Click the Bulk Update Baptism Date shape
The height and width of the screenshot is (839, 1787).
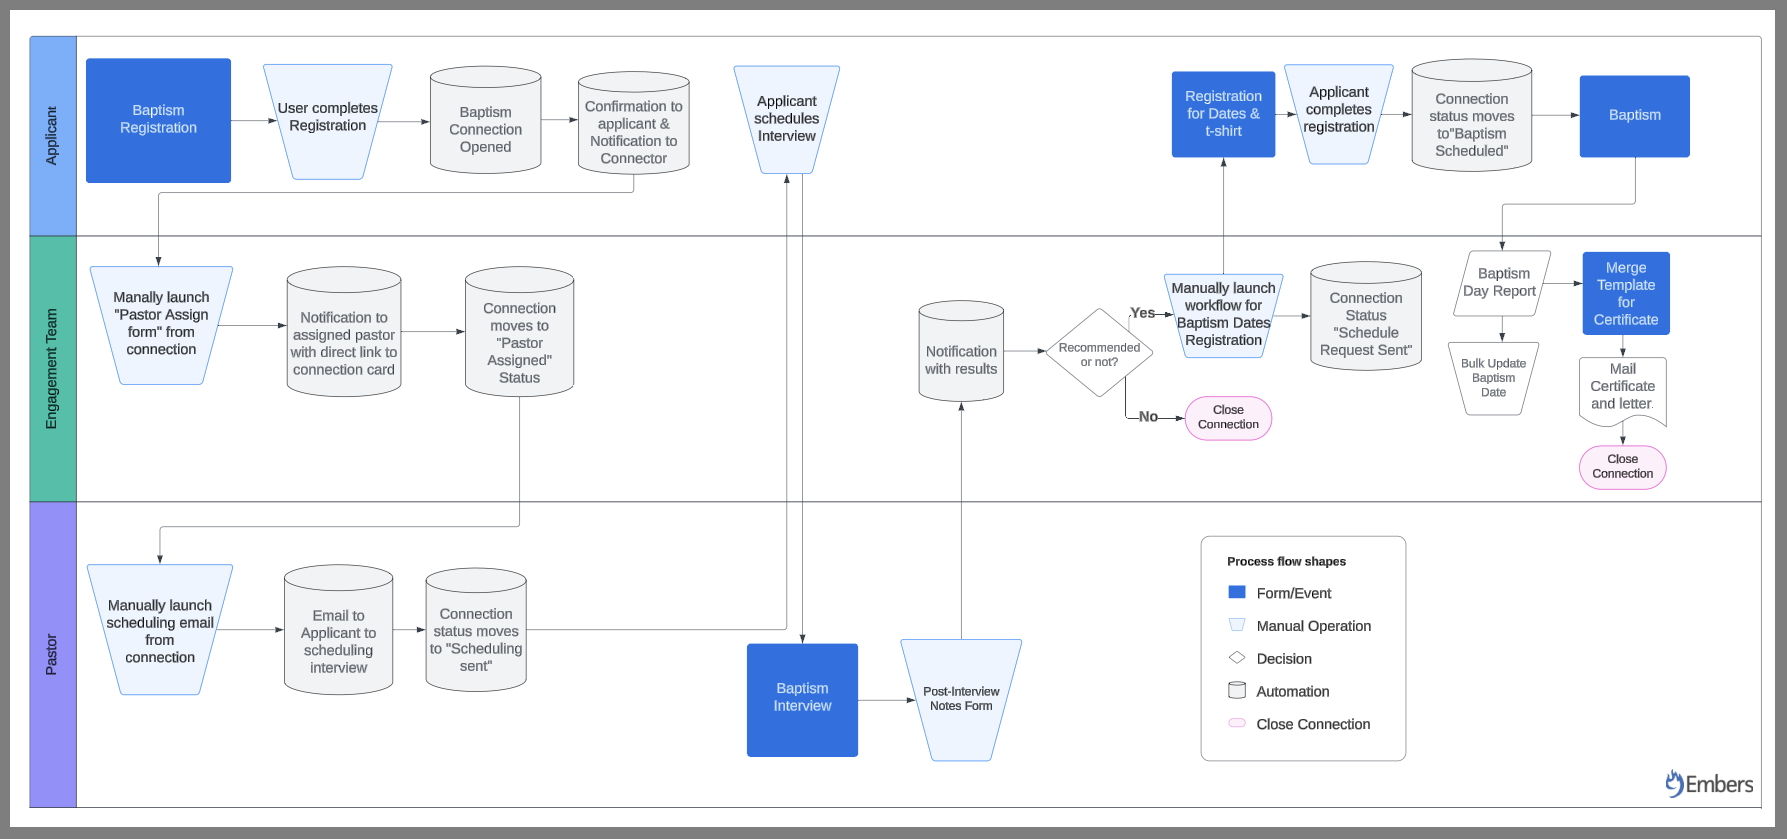click(x=1493, y=378)
